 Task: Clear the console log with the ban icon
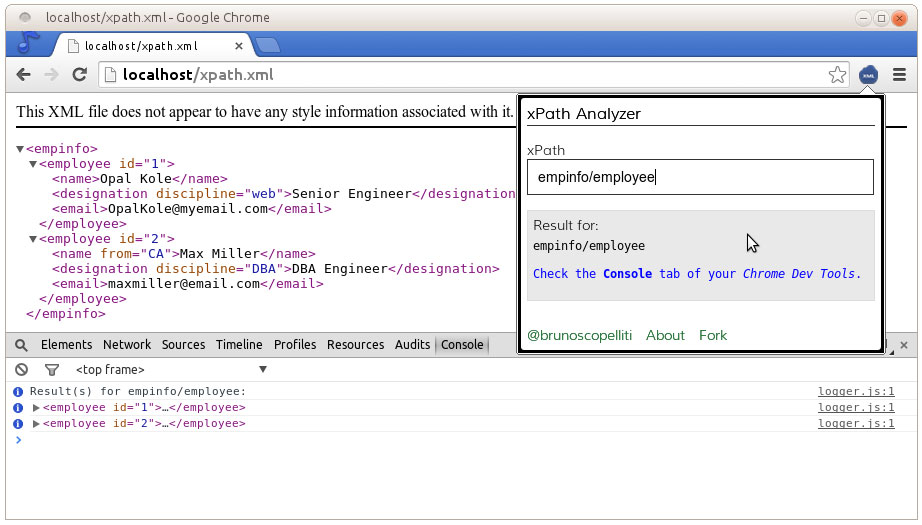click(x=21, y=370)
